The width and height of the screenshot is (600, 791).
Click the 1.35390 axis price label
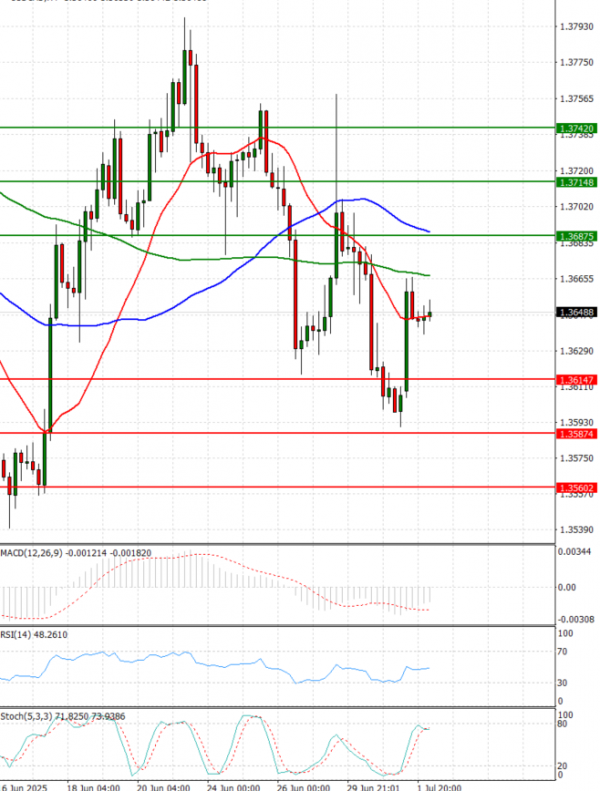point(577,530)
